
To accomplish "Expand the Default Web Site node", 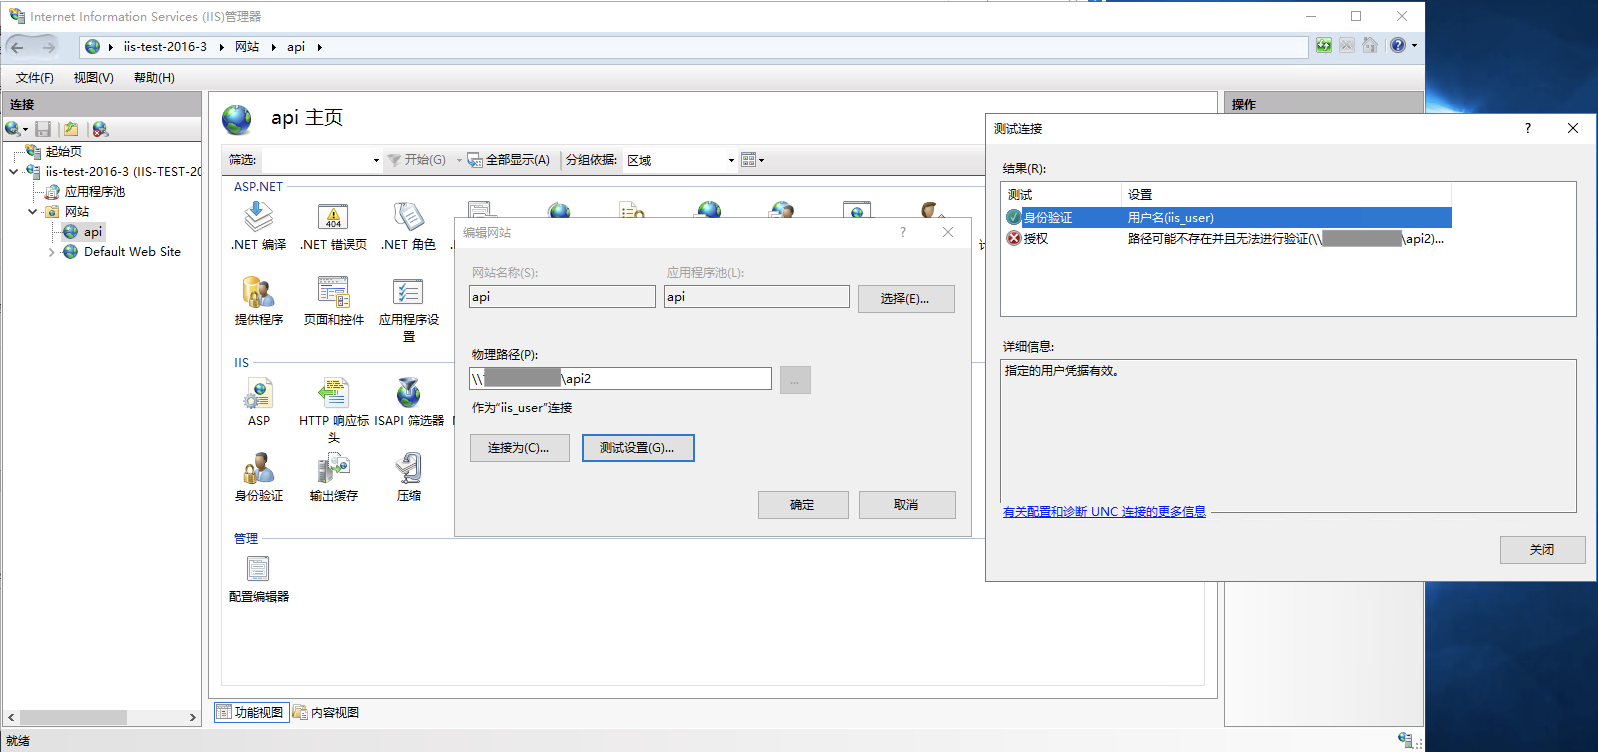I will tap(51, 252).
